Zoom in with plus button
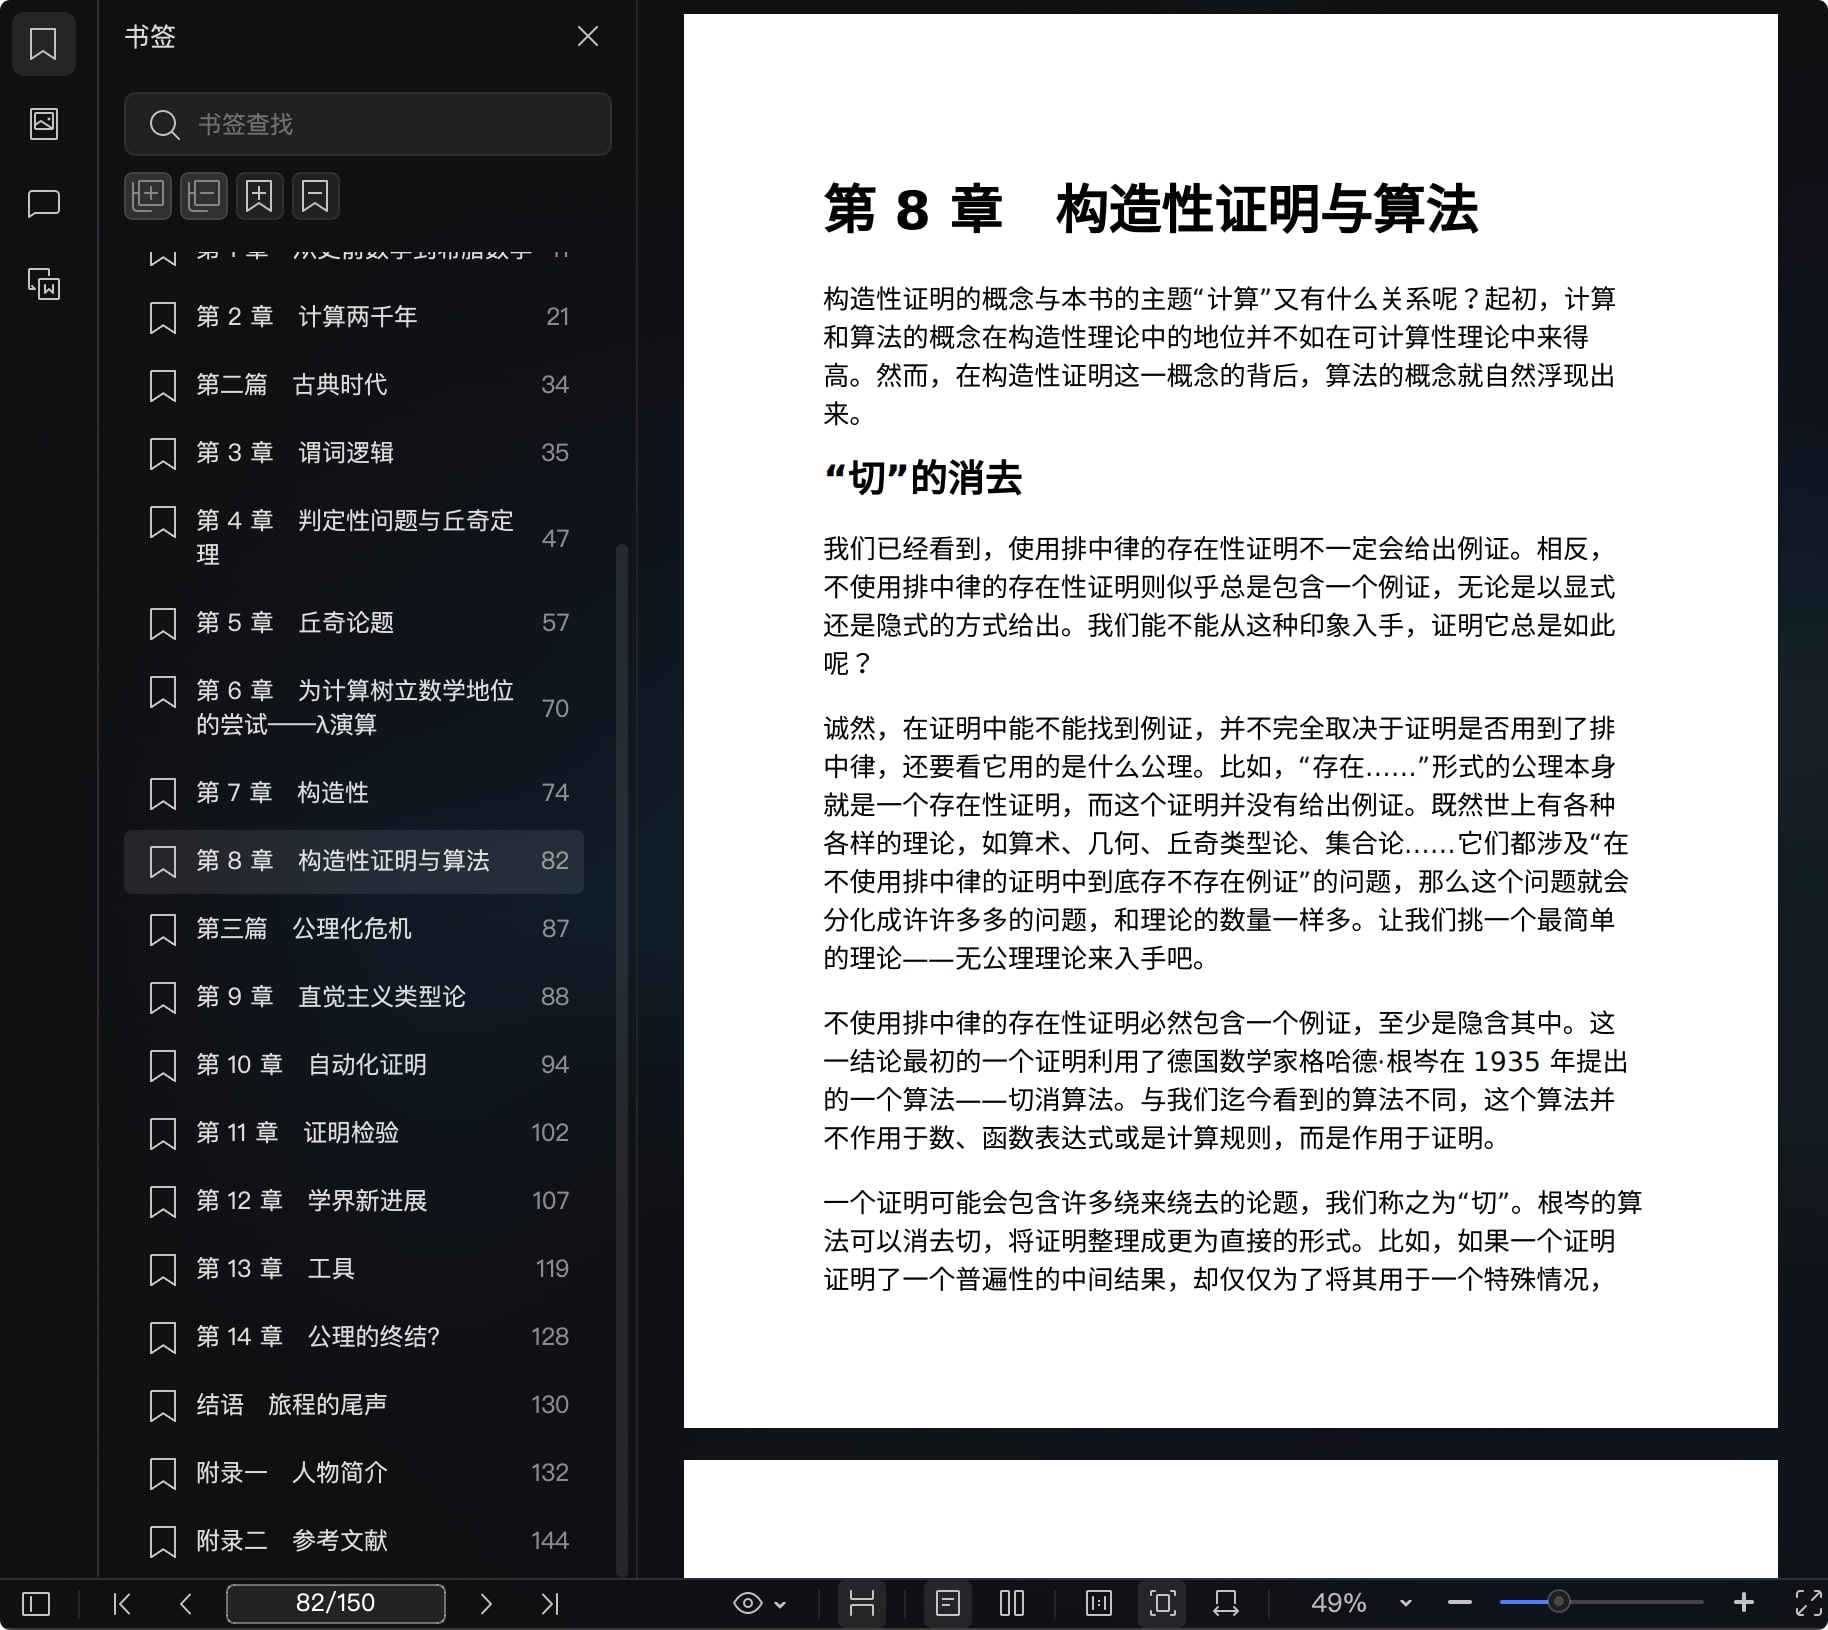The width and height of the screenshot is (1828, 1630). pyautogui.click(x=1744, y=1603)
